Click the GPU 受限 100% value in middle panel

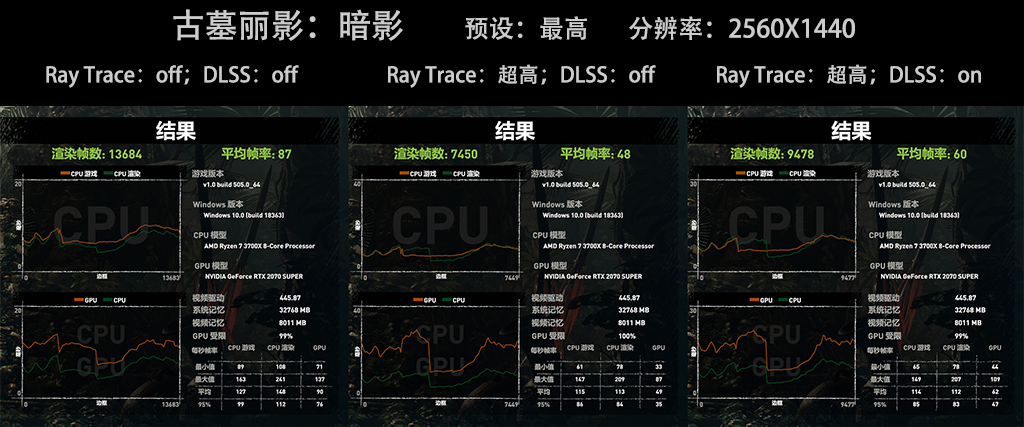[626, 336]
